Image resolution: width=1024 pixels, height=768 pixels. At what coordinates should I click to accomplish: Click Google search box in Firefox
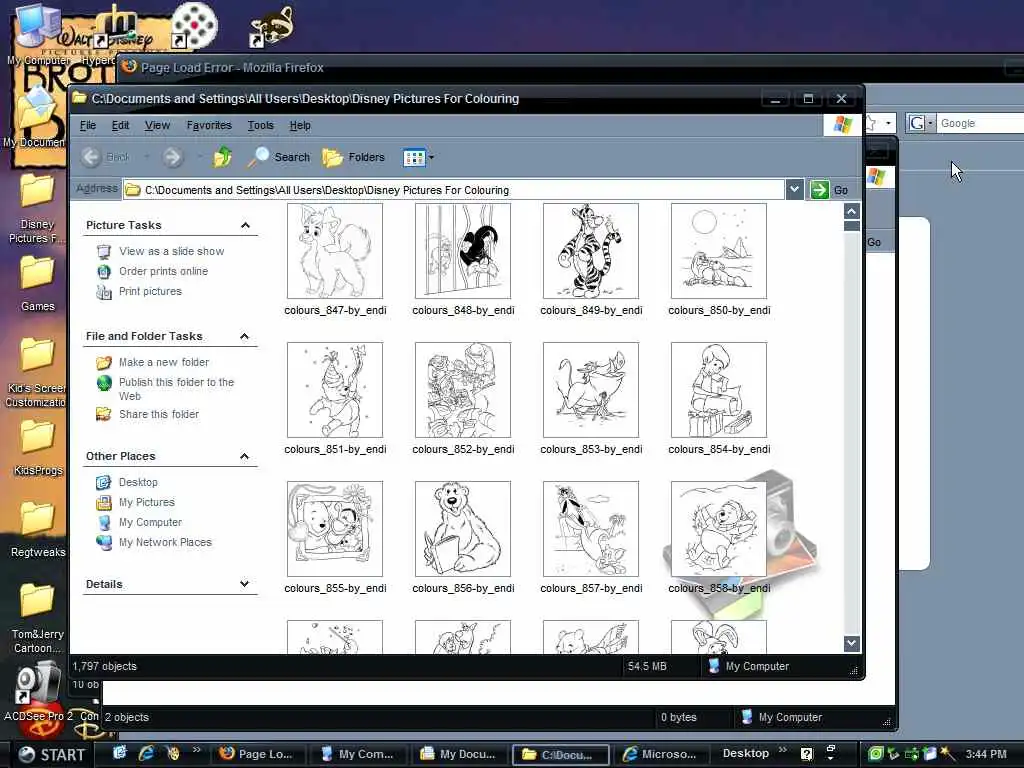980,123
